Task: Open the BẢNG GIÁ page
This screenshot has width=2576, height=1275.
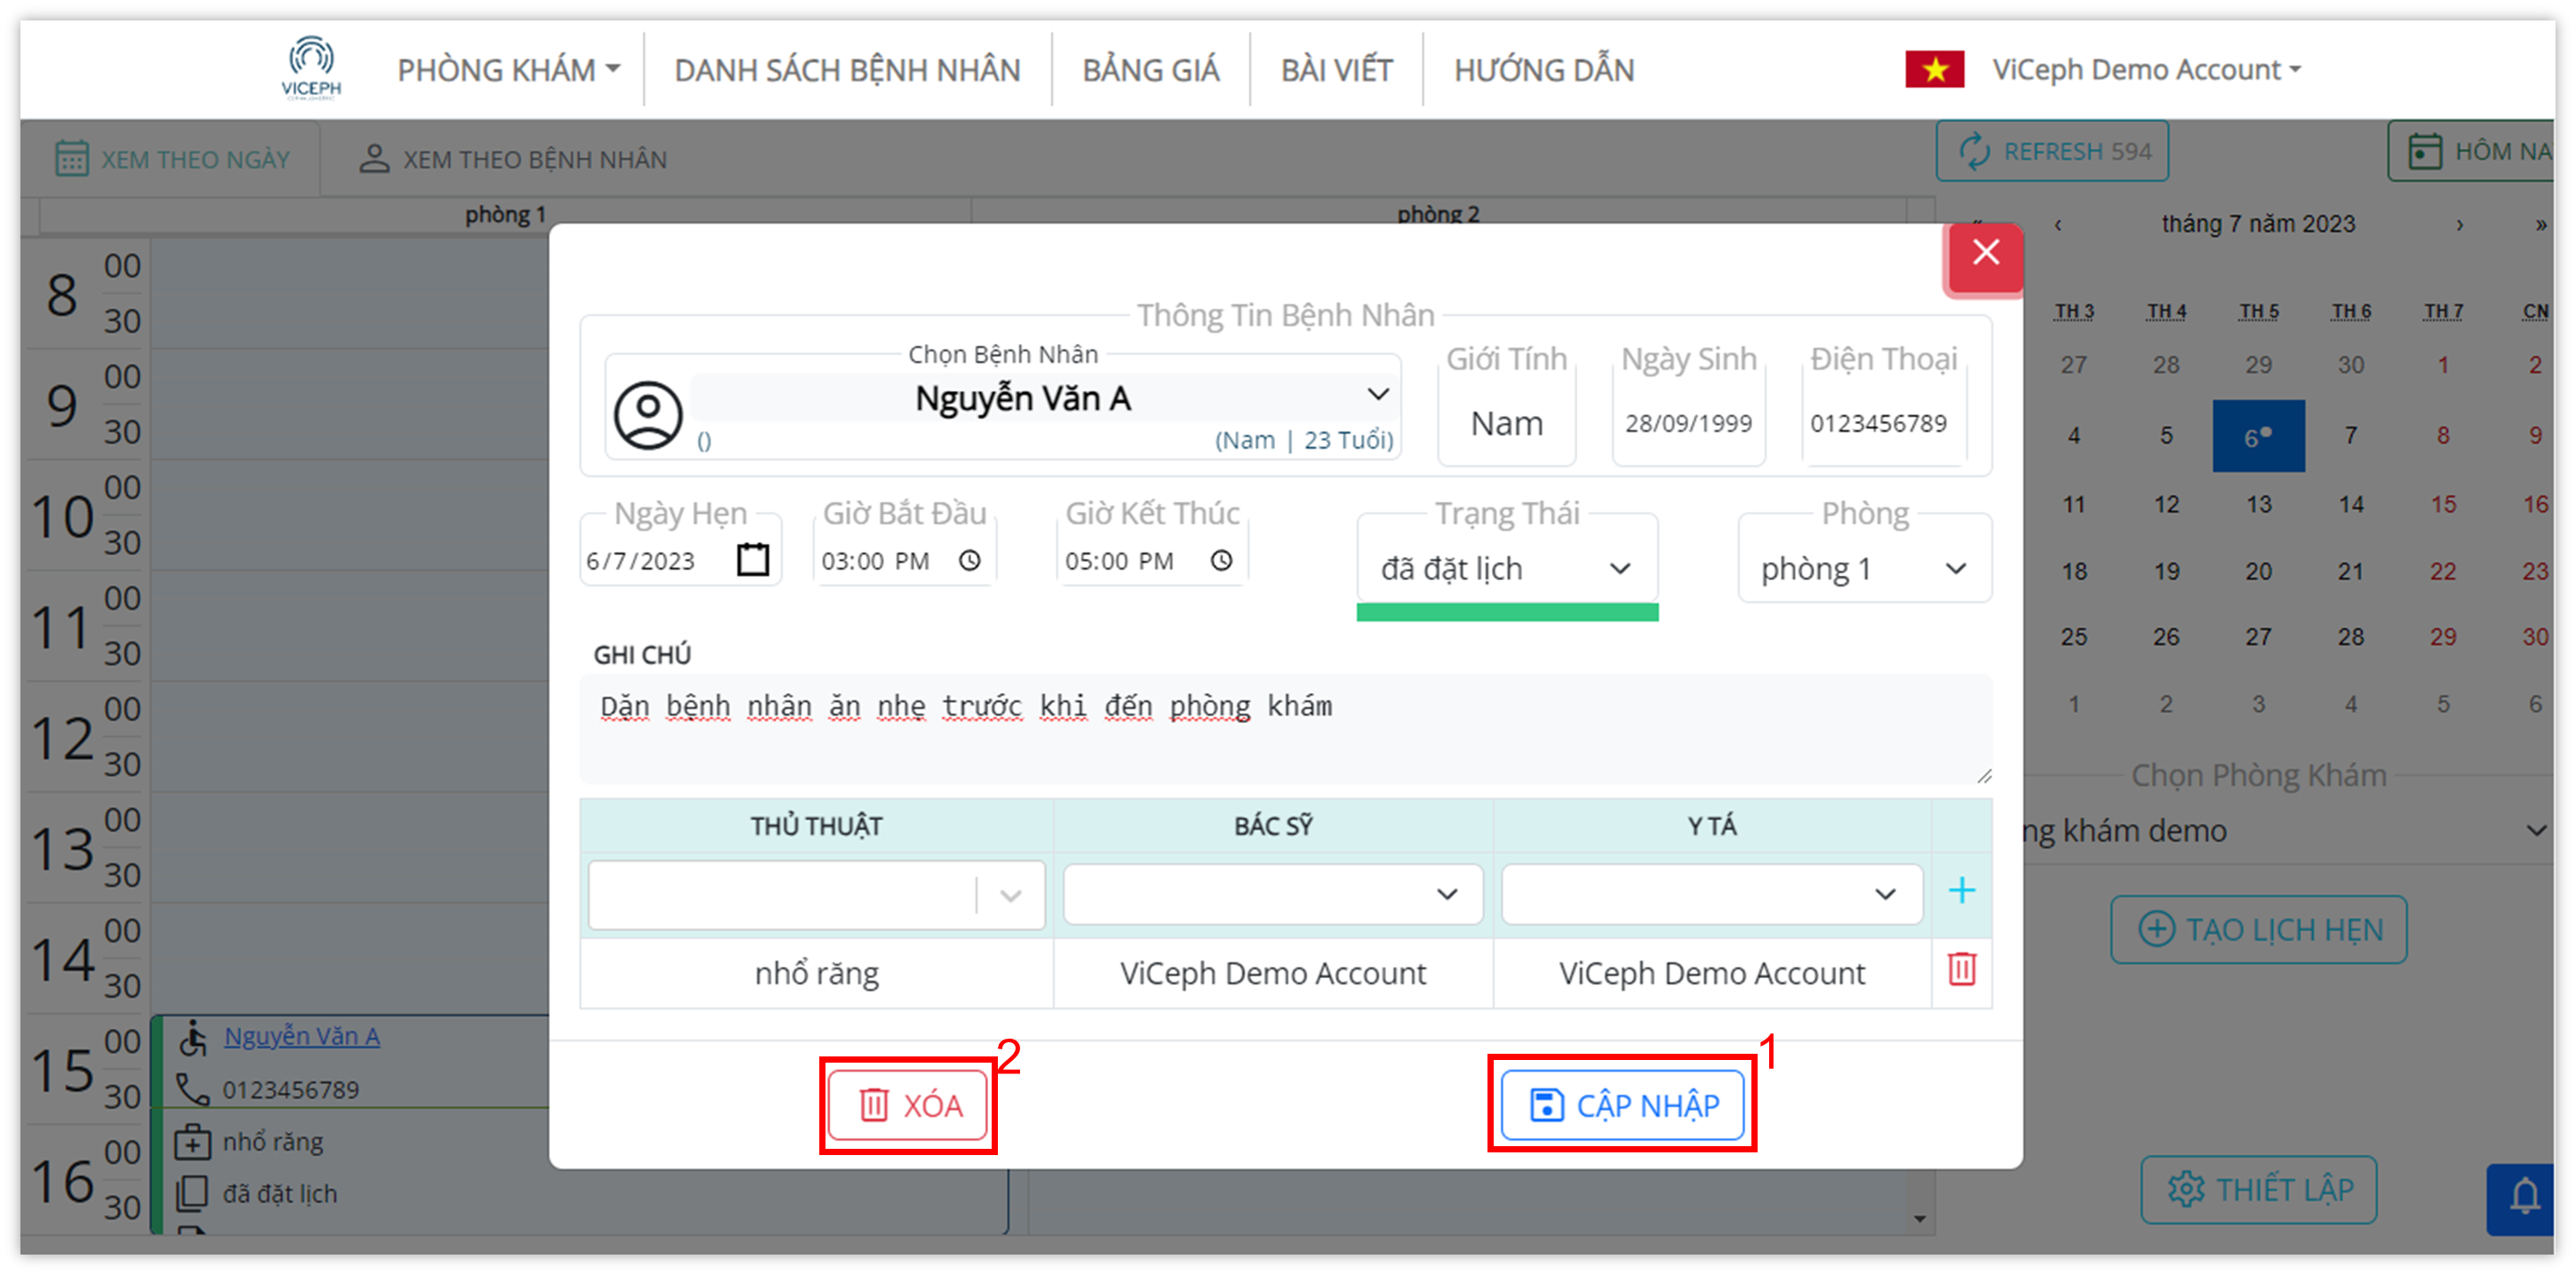Action: click(1150, 70)
